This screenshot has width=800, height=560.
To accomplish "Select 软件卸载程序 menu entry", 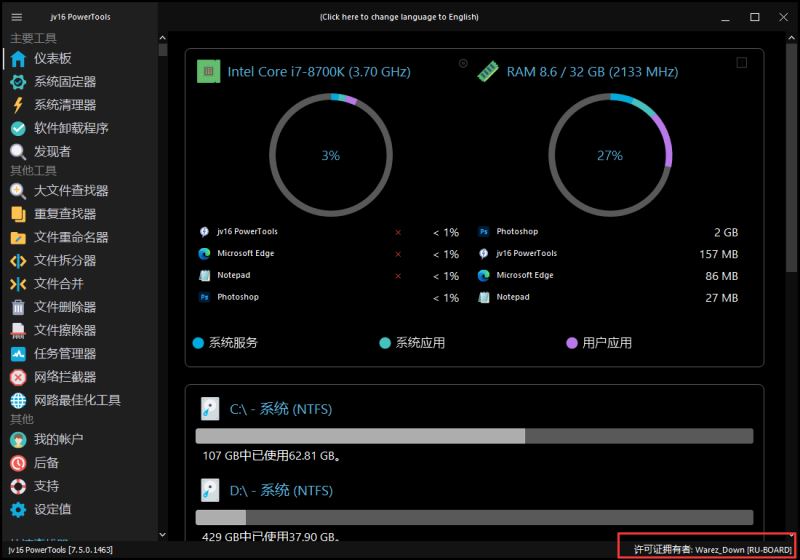I will [x=71, y=129].
